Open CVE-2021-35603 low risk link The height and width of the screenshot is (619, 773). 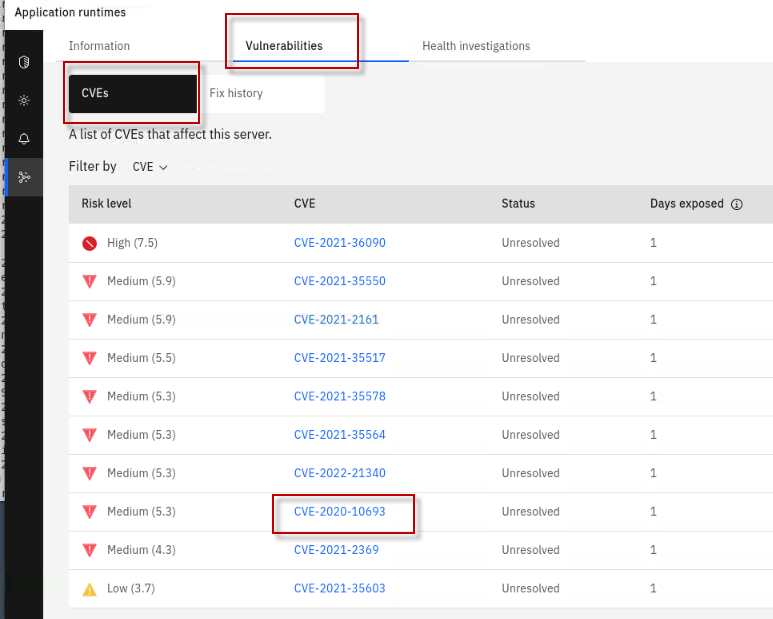[339, 588]
